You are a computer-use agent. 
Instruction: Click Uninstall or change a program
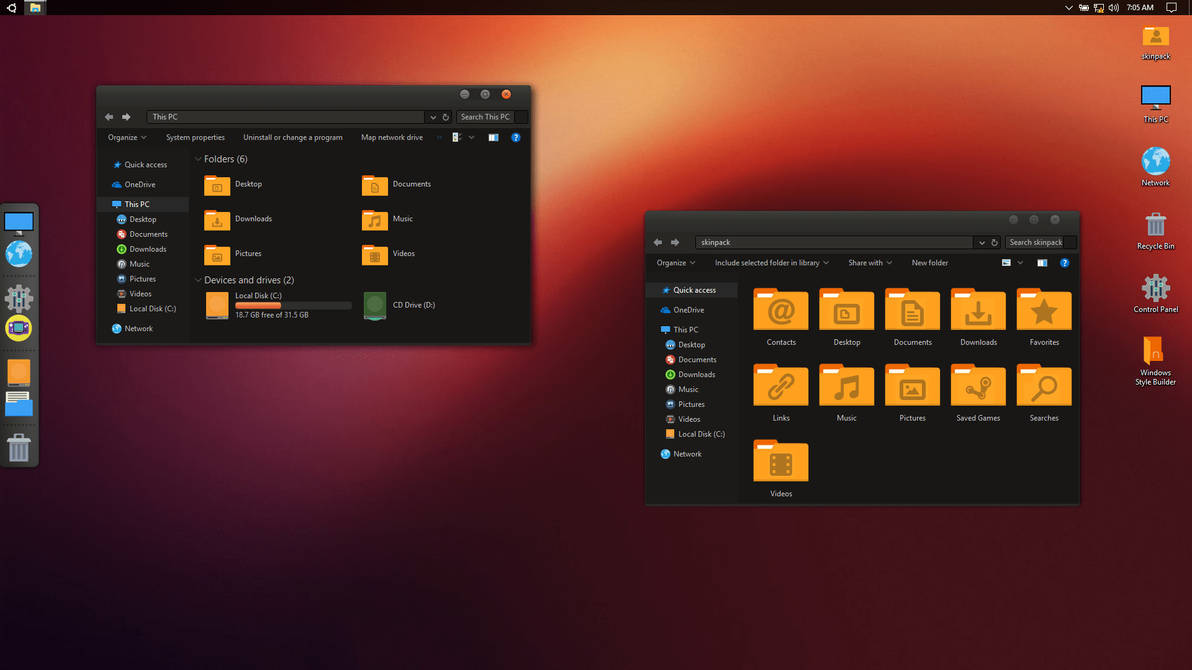pos(292,138)
